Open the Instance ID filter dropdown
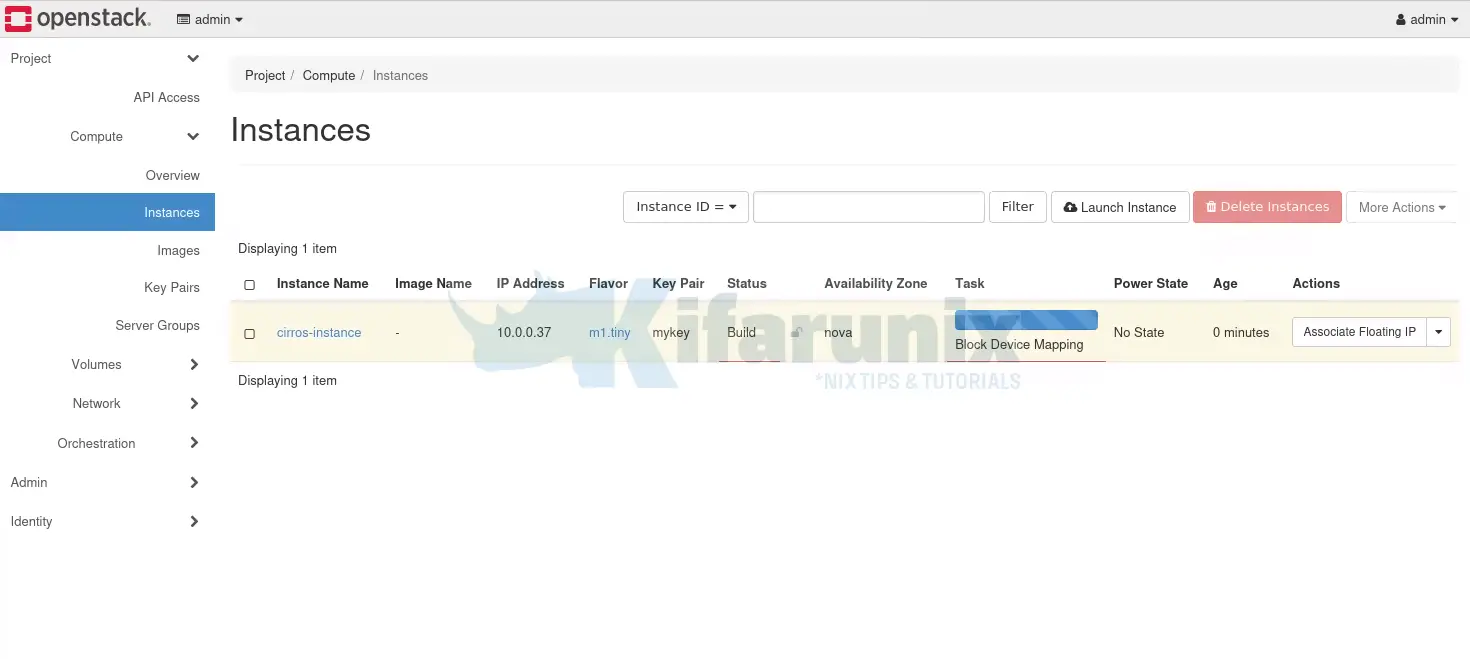Viewport: 1470px width, 659px height. tap(685, 207)
